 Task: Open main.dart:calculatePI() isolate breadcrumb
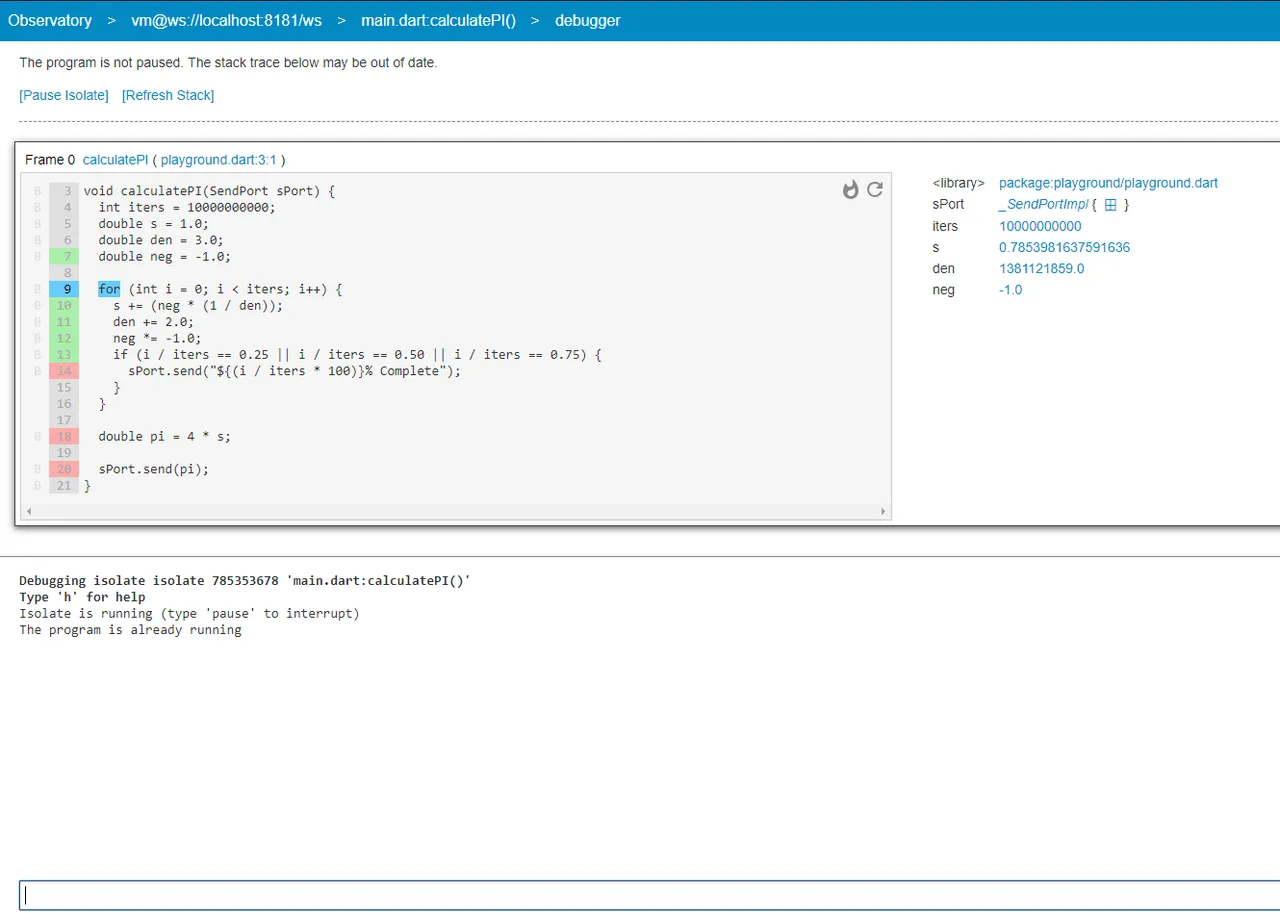(x=439, y=20)
